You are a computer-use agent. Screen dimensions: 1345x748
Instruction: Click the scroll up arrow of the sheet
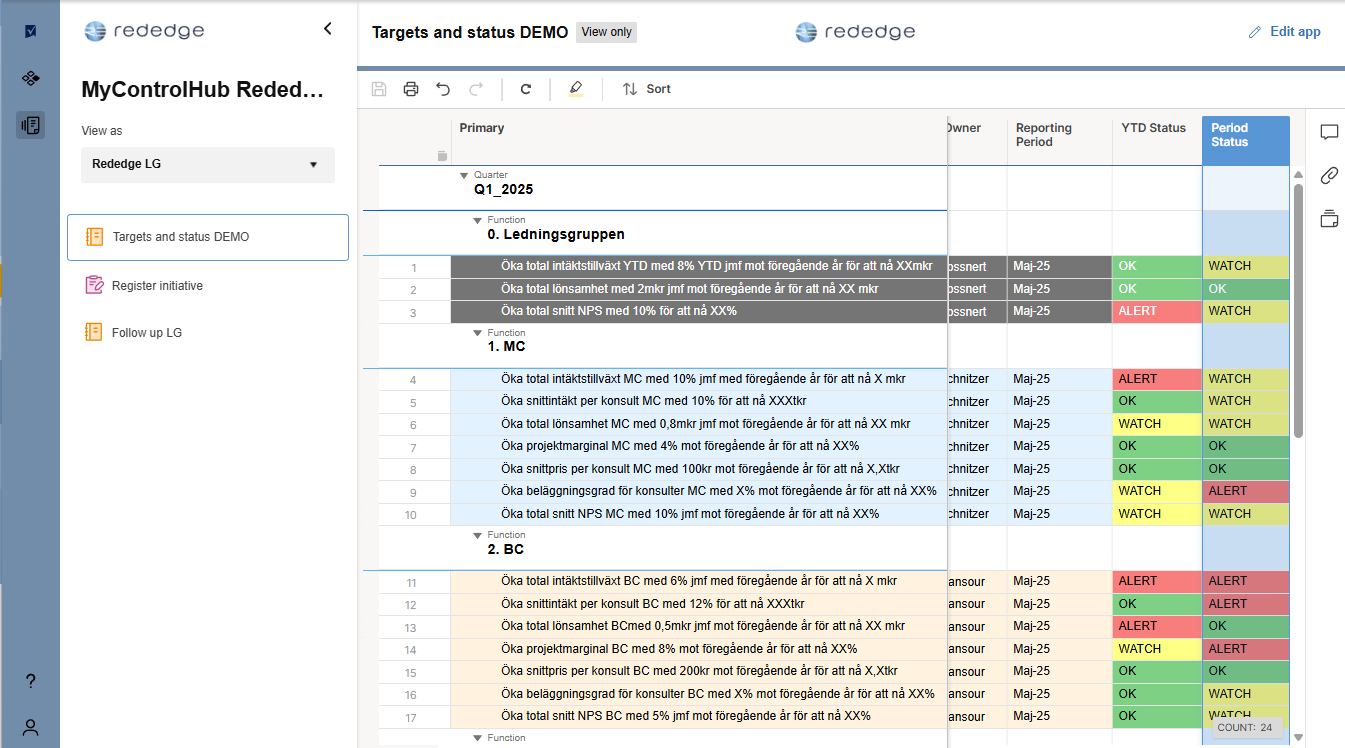[1299, 175]
